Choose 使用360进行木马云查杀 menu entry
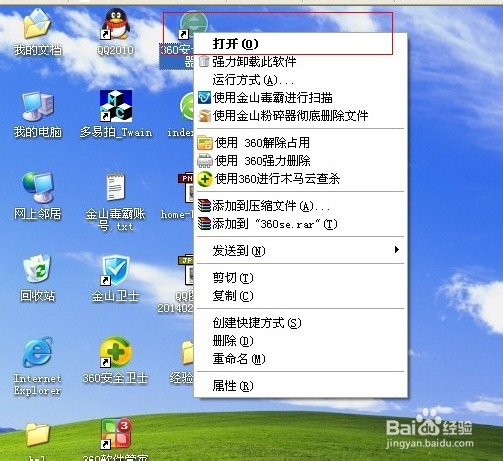This screenshot has width=503, height=461. [x=300, y=179]
